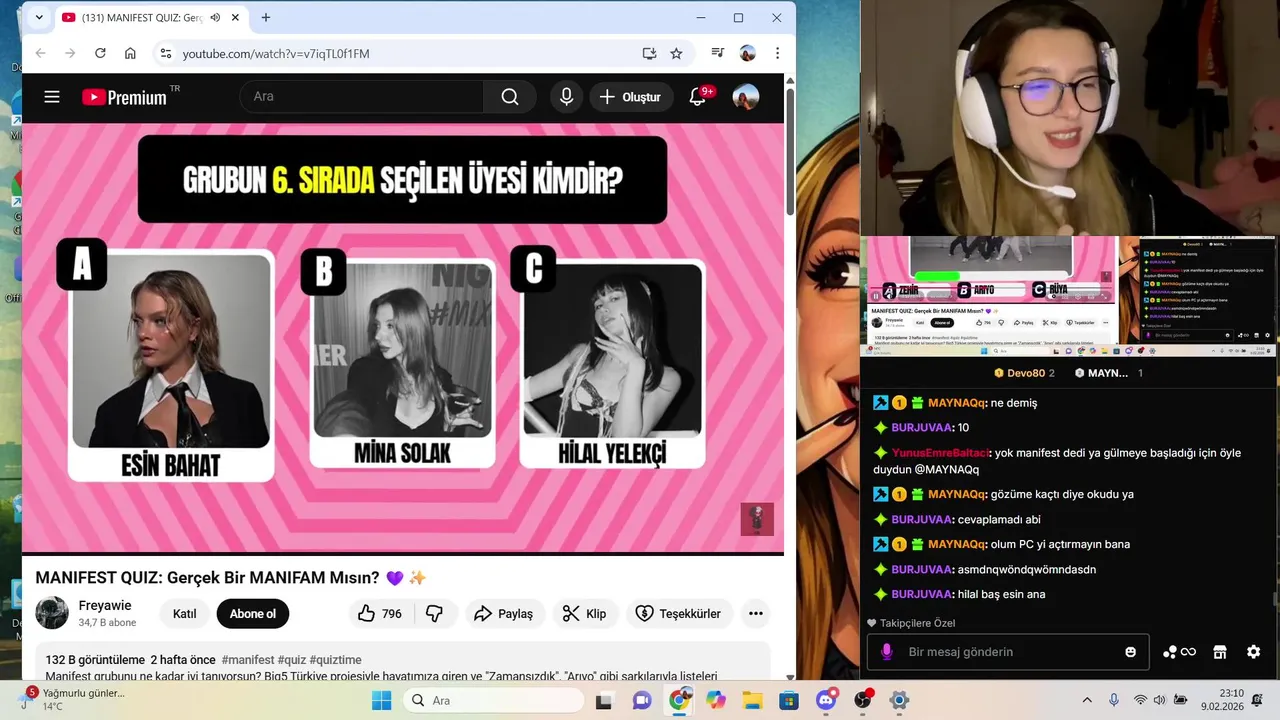The width and height of the screenshot is (1280, 720).
Task: Open the #quiztime hashtag link
Action: point(336,660)
